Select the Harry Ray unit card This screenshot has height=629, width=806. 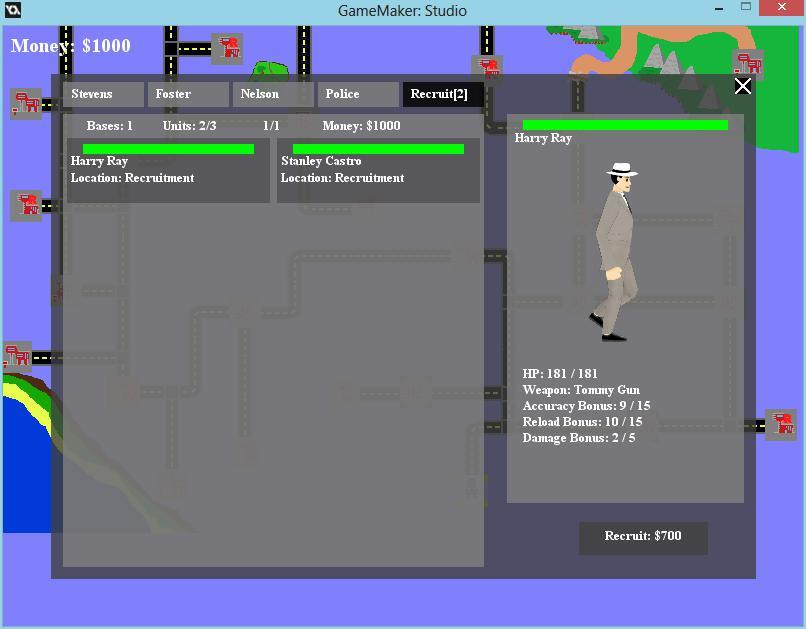pos(169,170)
